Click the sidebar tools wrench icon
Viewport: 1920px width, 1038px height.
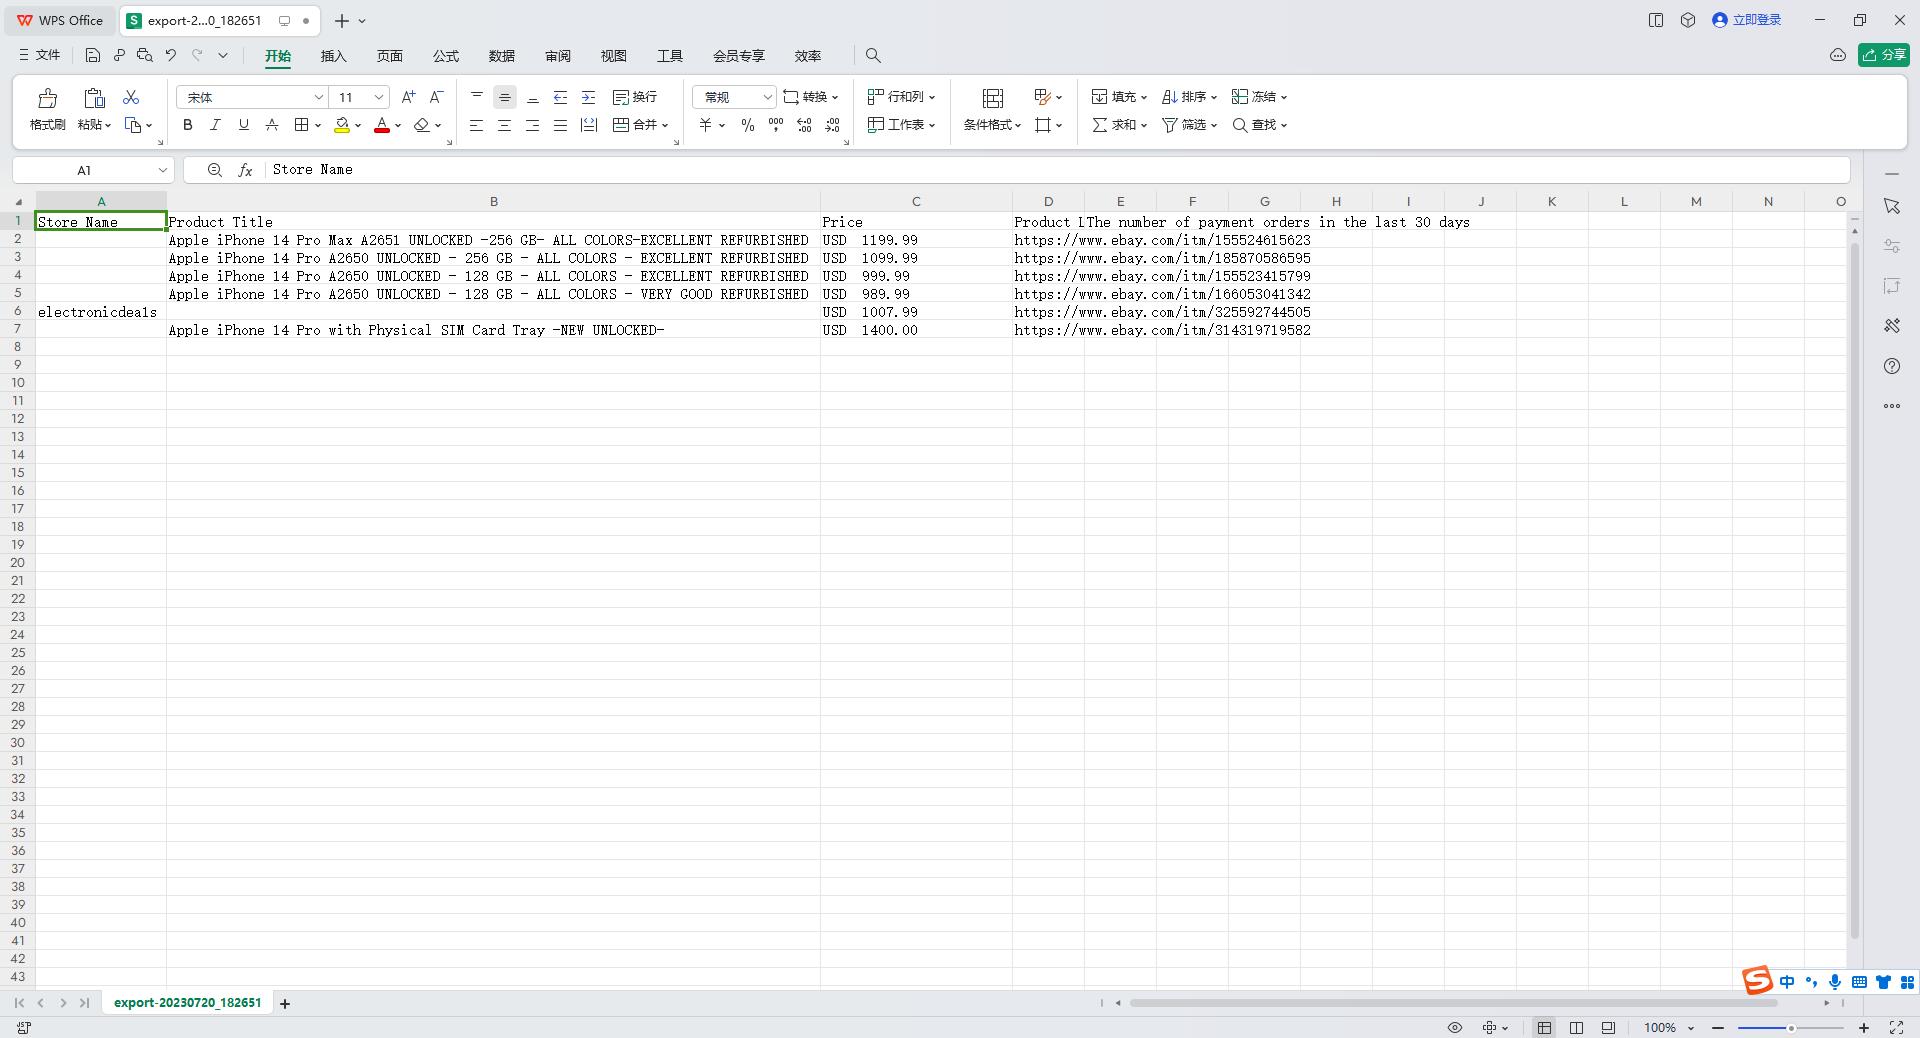click(x=1892, y=326)
